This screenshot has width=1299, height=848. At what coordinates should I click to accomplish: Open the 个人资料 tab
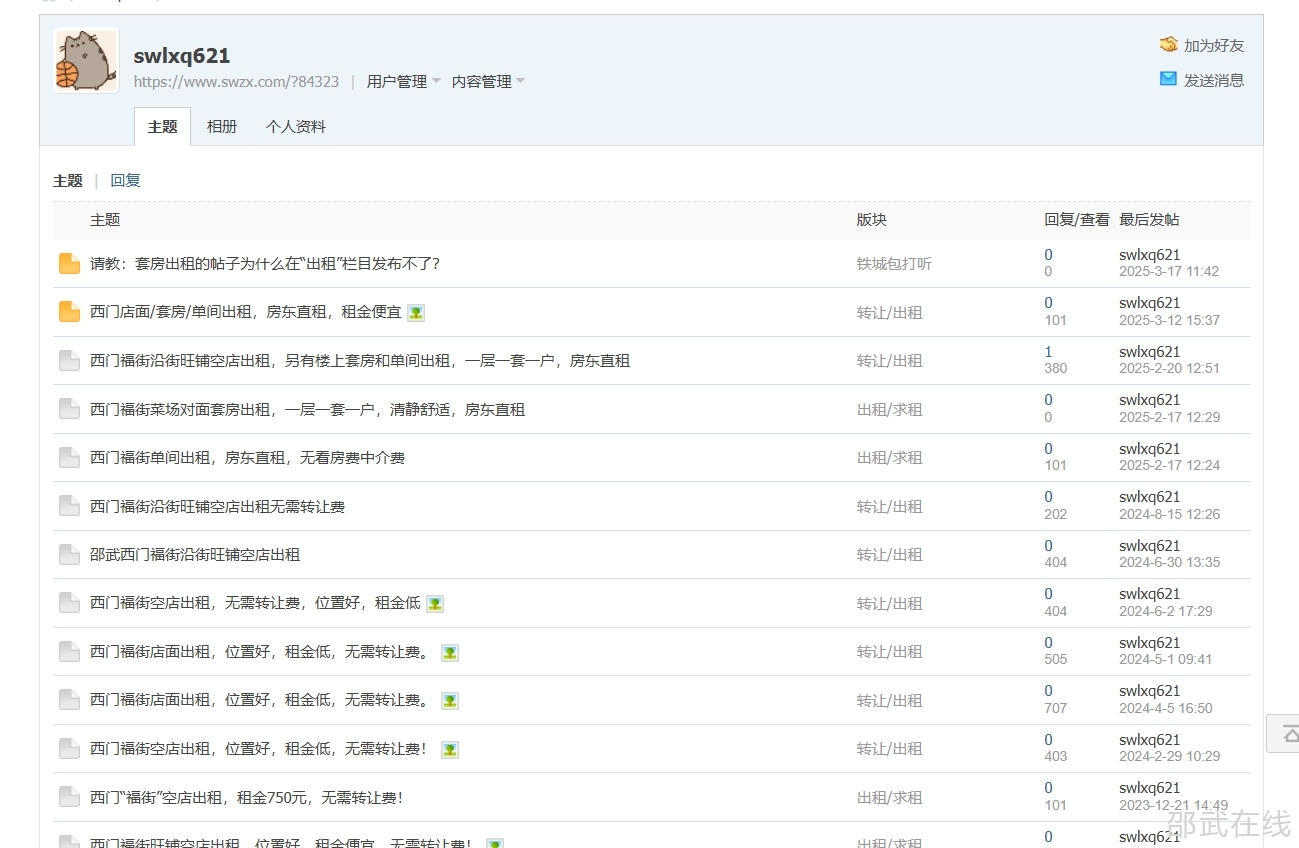pos(296,127)
